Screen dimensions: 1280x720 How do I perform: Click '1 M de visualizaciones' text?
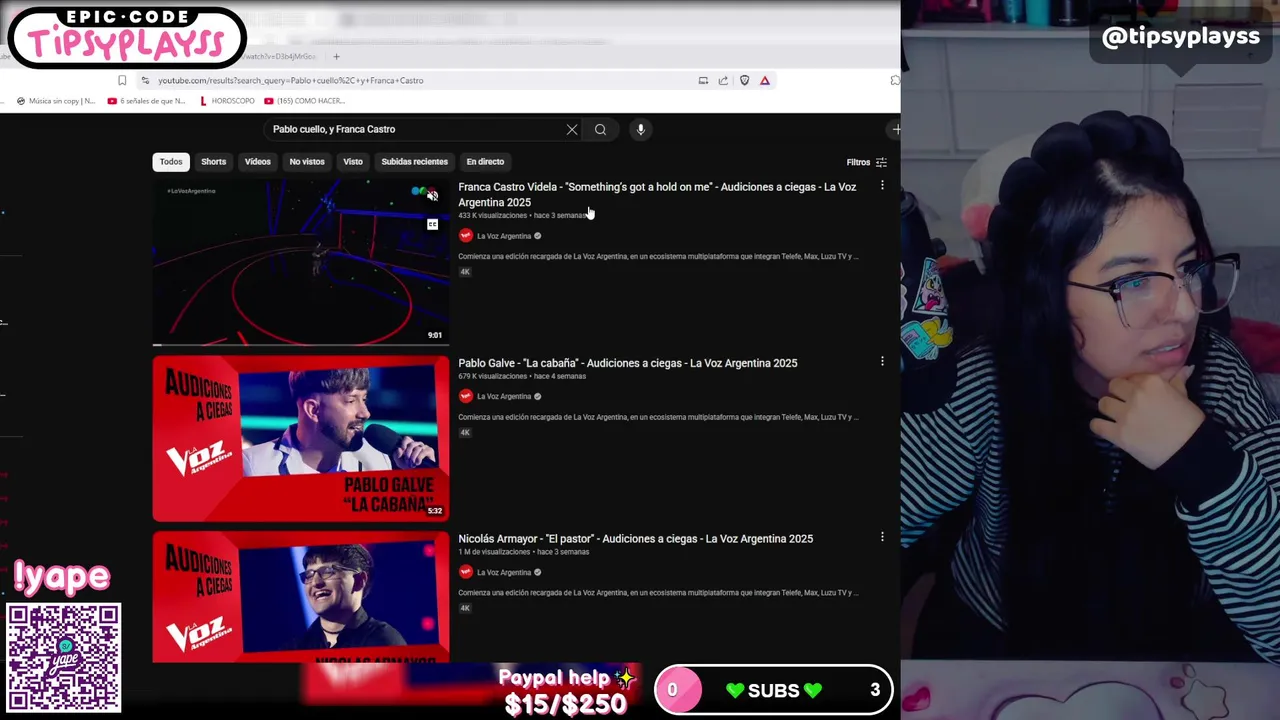point(495,552)
